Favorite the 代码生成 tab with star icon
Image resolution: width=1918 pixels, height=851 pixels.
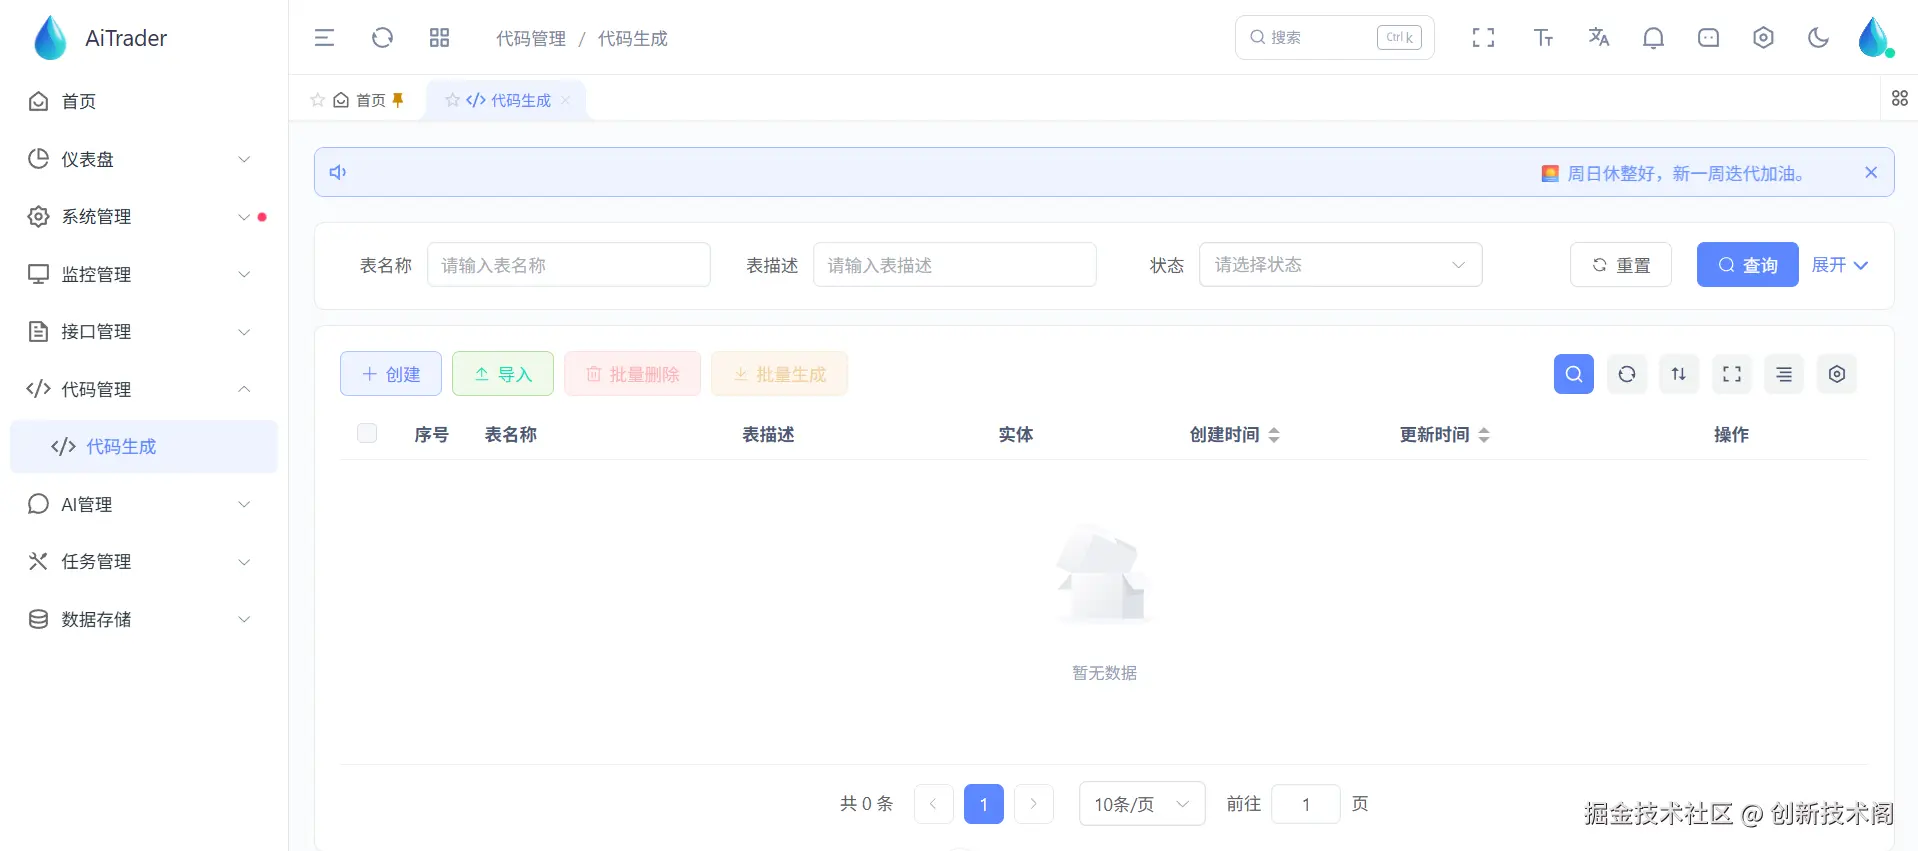point(453,100)
